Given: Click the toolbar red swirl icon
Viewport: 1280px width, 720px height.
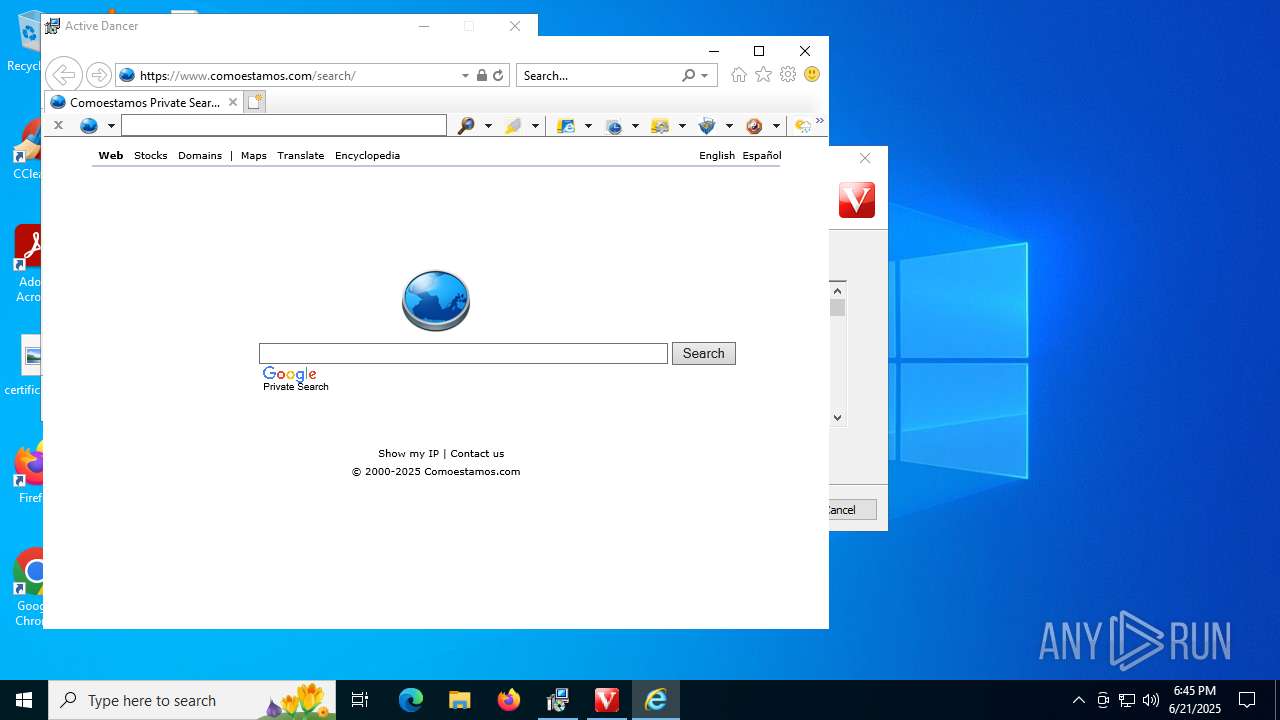Looking at the screenshot, I should [x=754, y=126].
